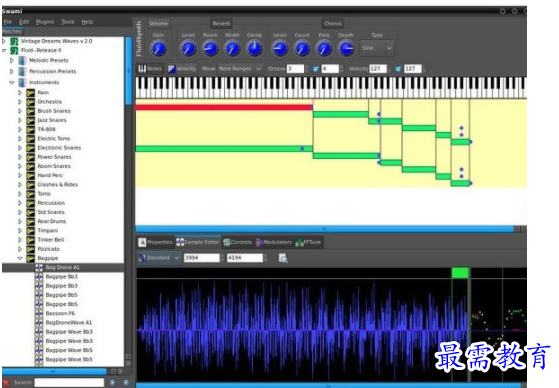Image resolution: width=559 pixels, height=388 pixels.
Task: Open the Tools menu
Action: (x=68, y=22)
